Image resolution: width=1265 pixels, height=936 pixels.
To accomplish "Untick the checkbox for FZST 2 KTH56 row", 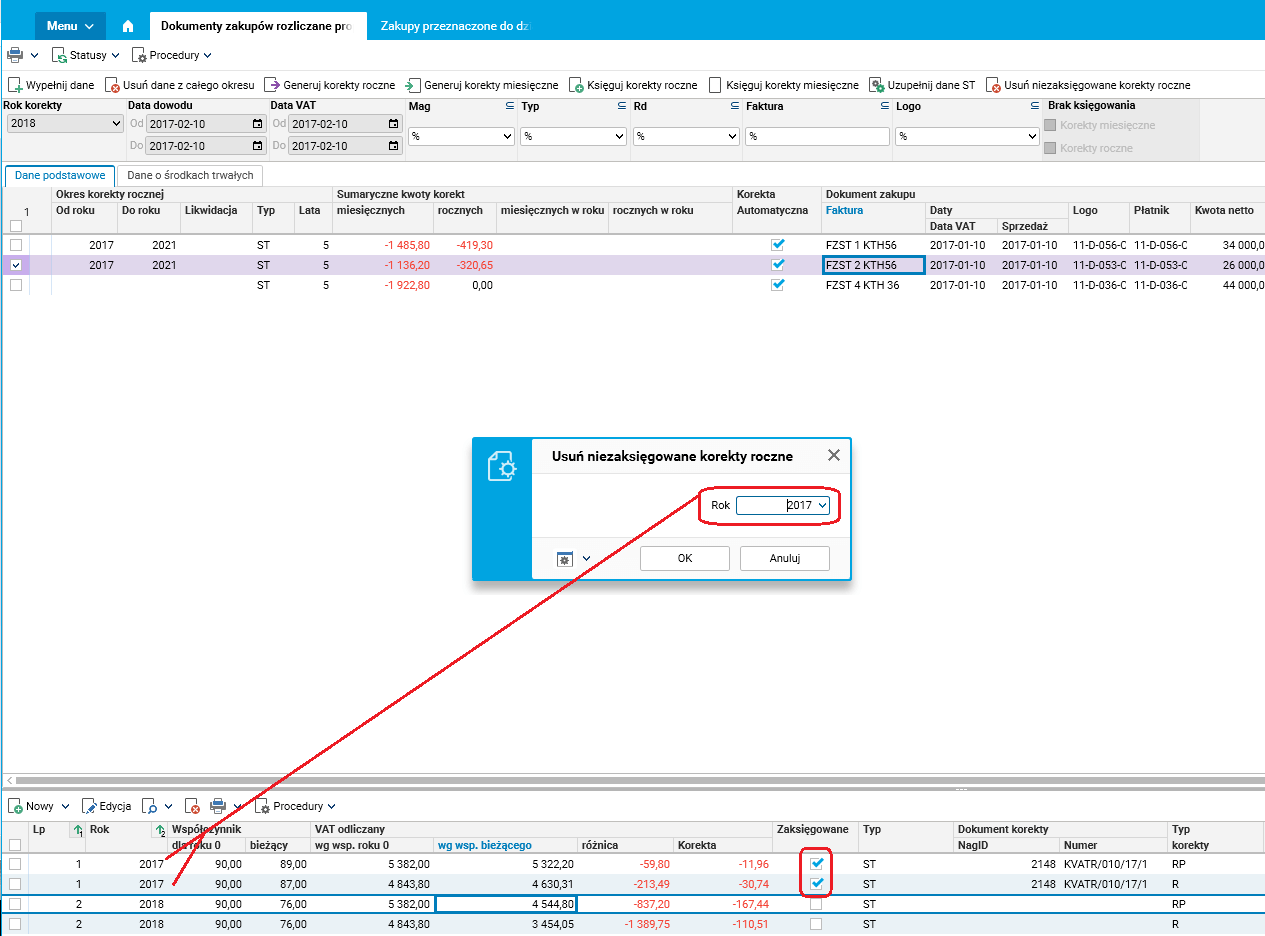I will pyautogui.click(x=15, y=265).
